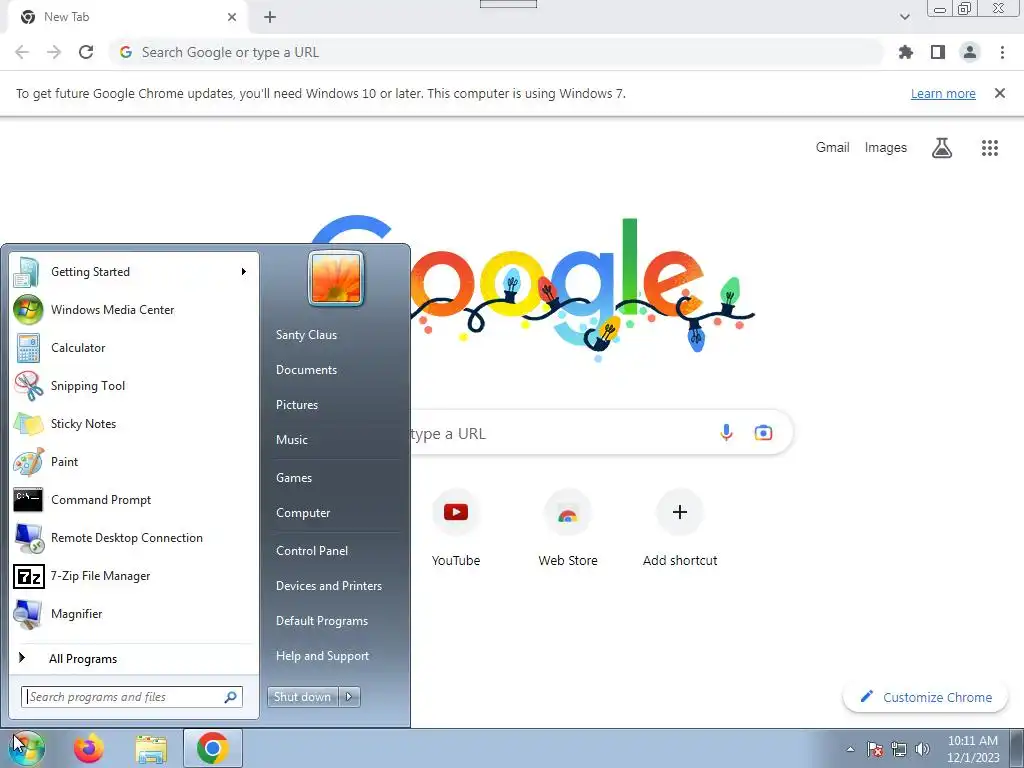Open Command Prompt black console icon
1024x768 pixels.
coord(28,500)
